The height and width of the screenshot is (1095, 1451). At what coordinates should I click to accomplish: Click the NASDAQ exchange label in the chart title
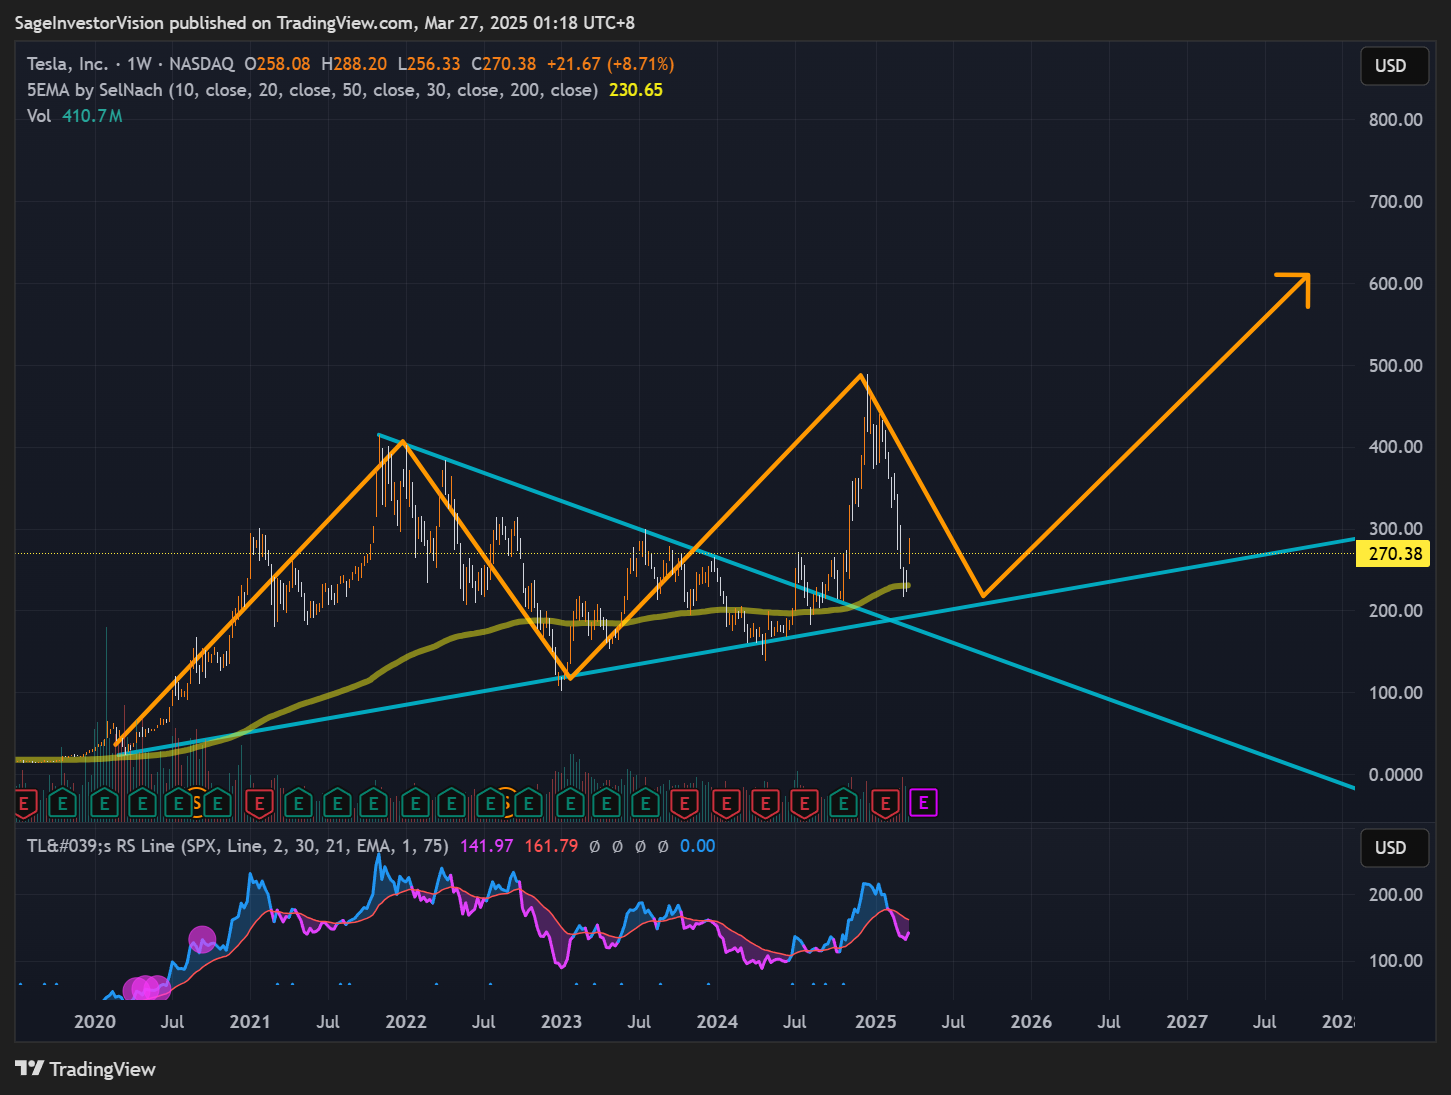201,64
